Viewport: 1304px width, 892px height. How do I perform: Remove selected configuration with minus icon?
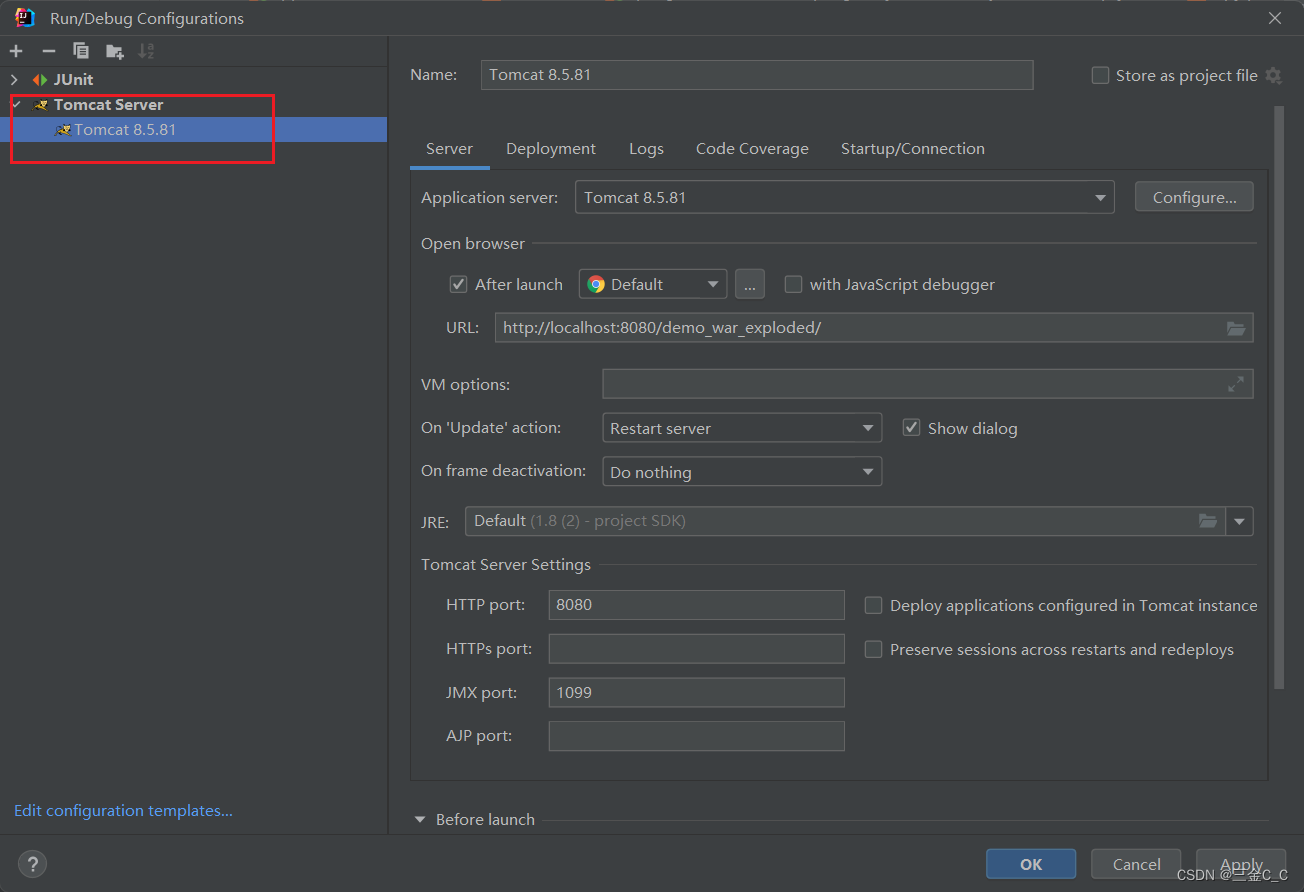(x=48, y=51)
